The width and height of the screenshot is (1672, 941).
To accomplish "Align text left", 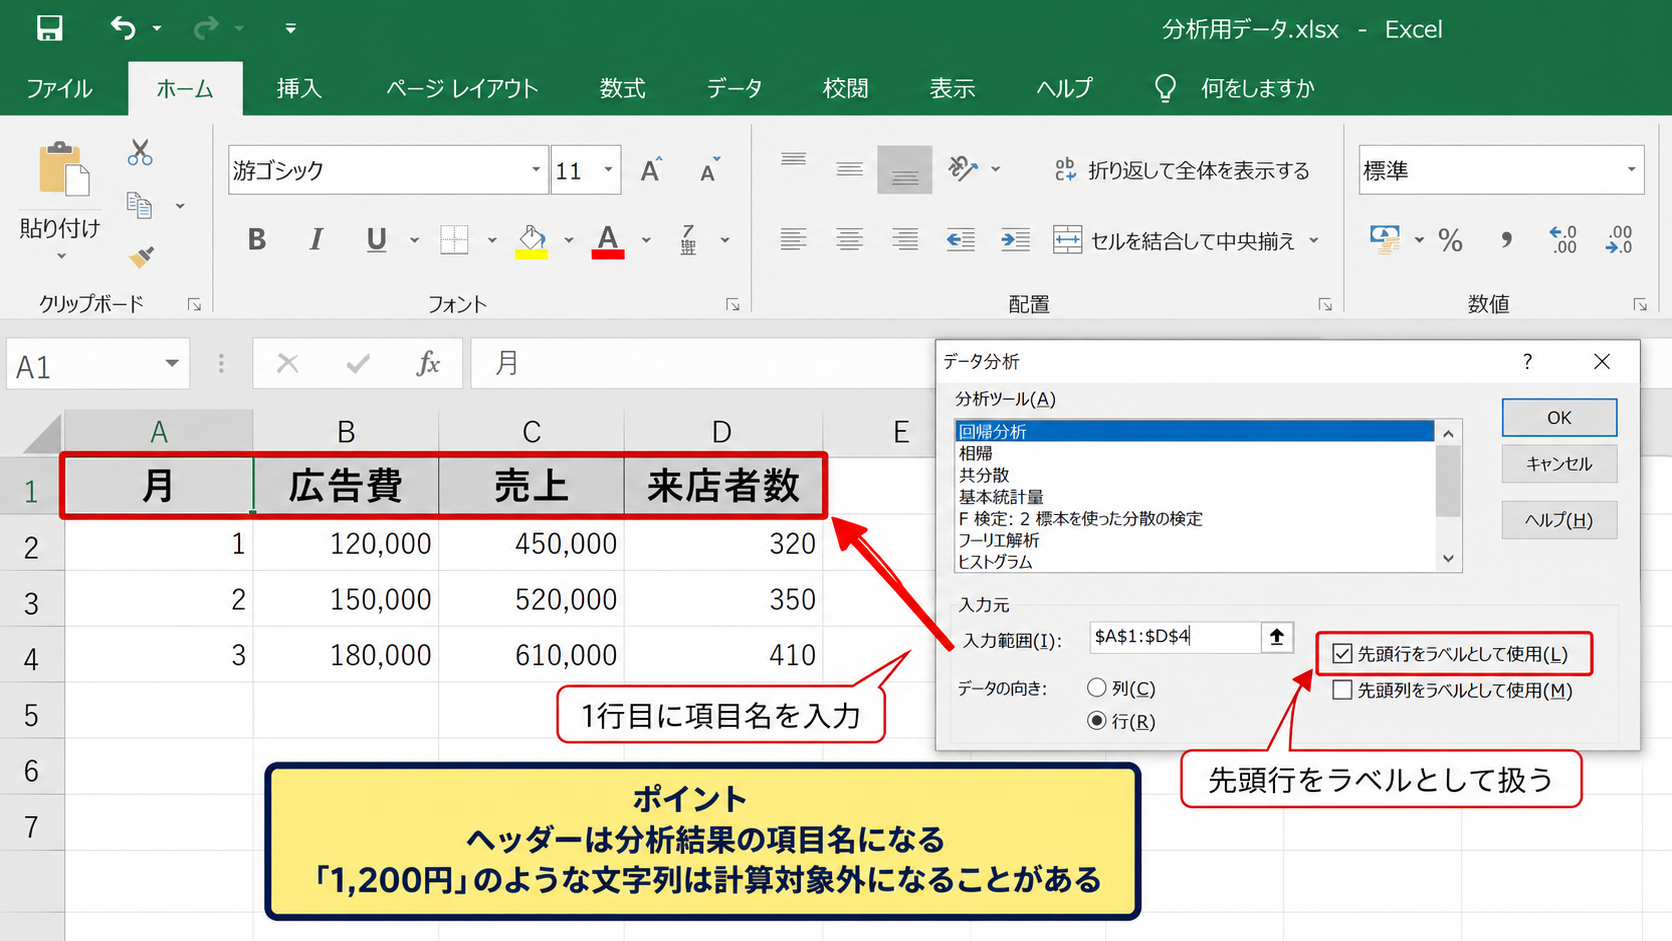I will click(793, 240).
